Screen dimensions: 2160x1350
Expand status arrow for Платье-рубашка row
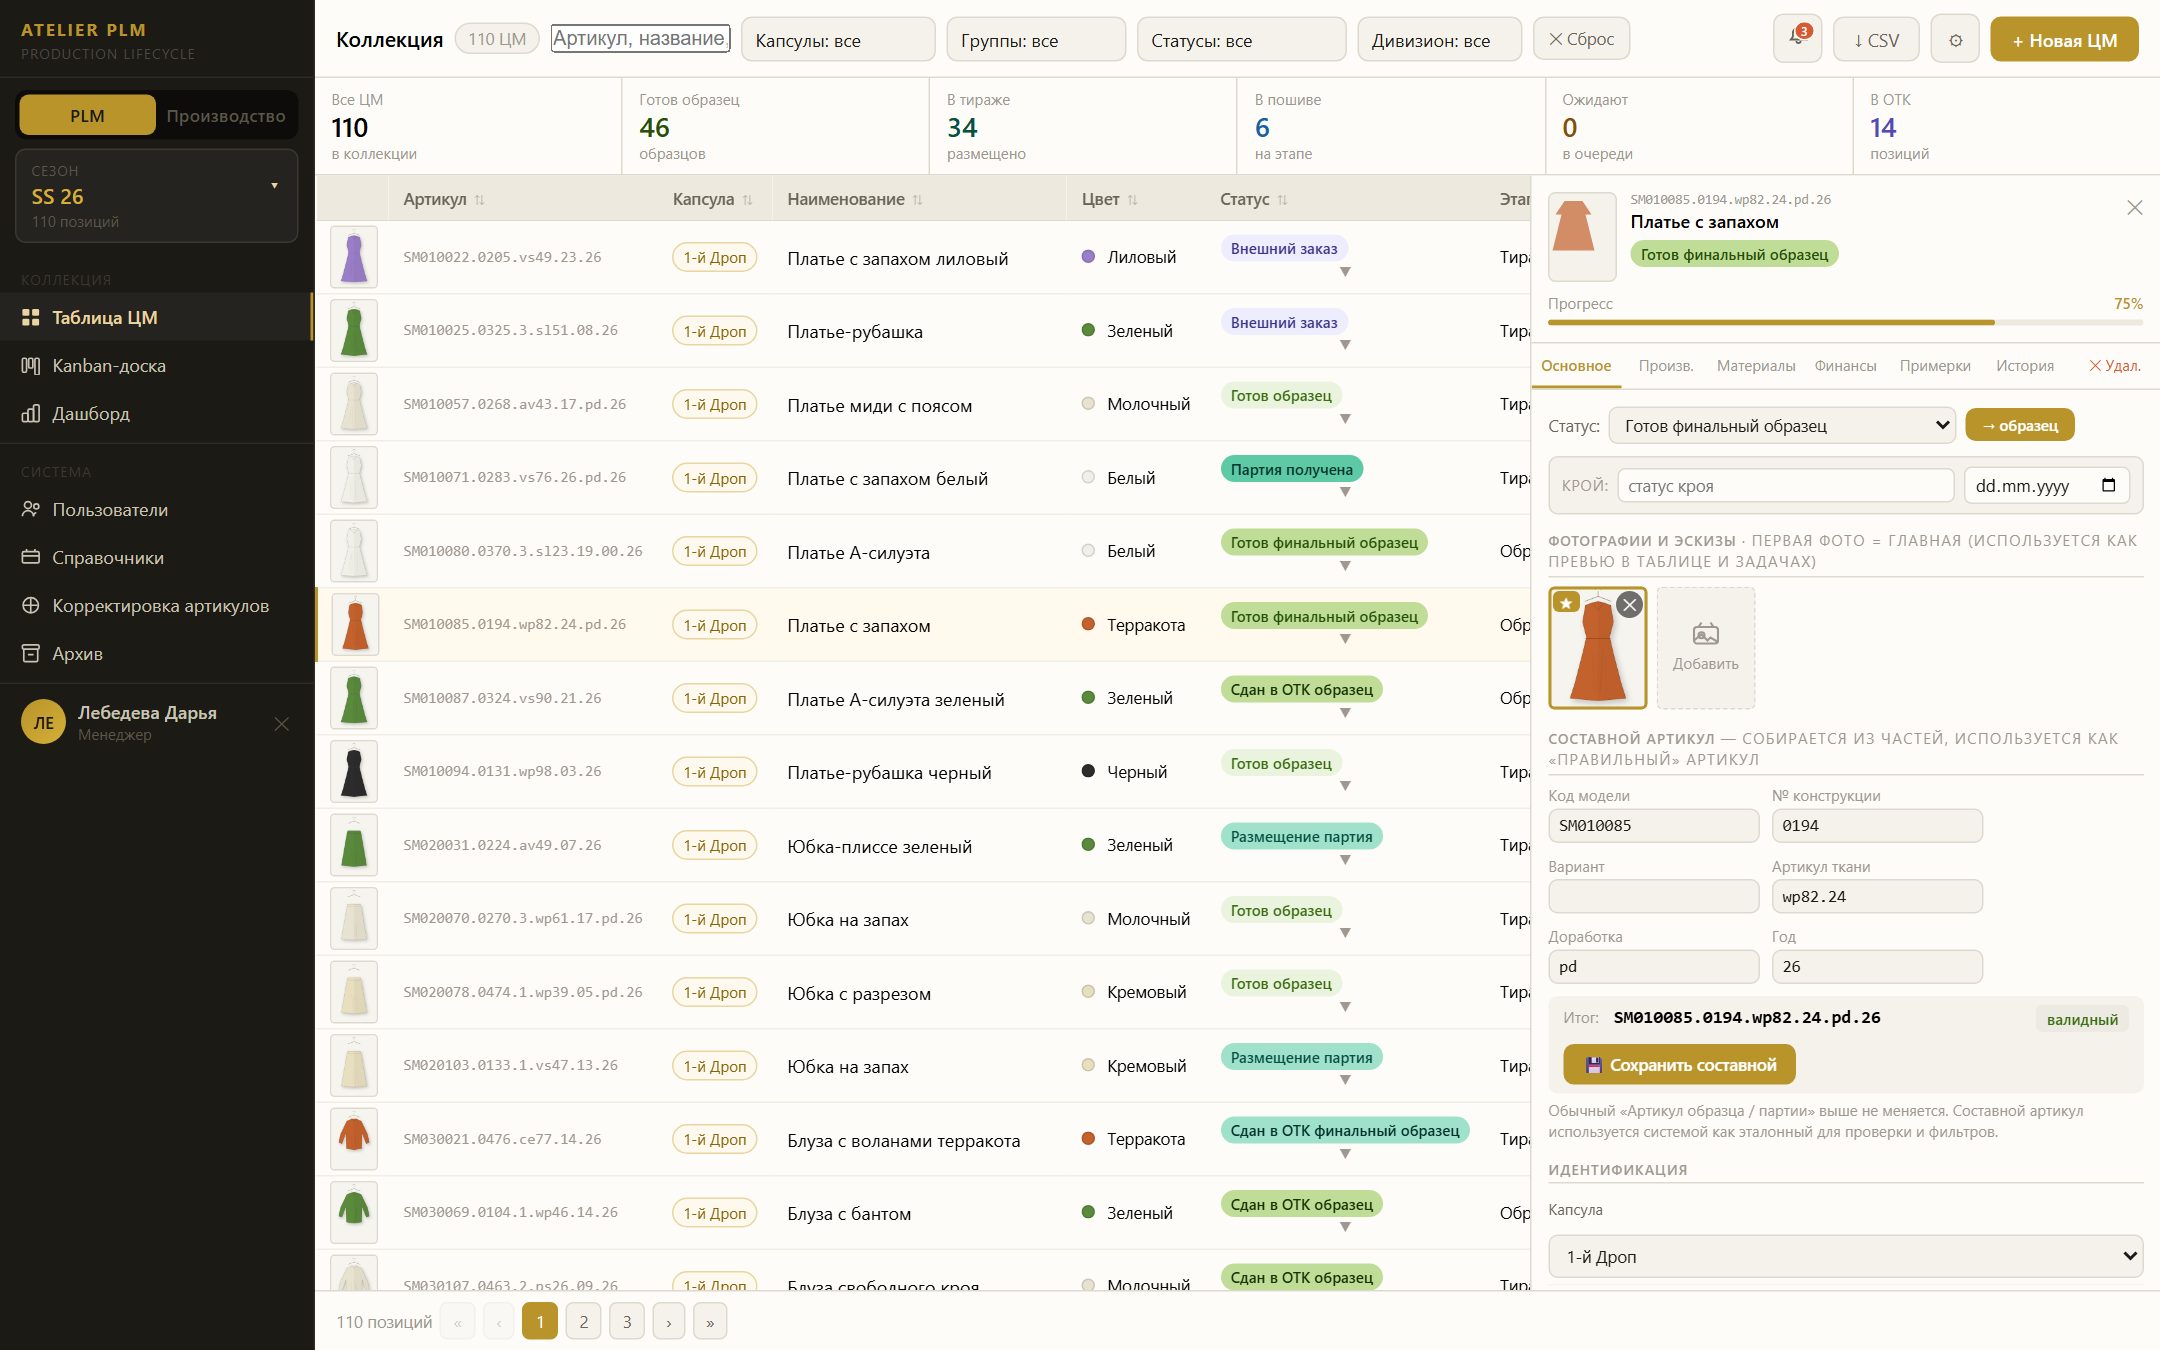pyautogui.click(x=1345, y=345)
